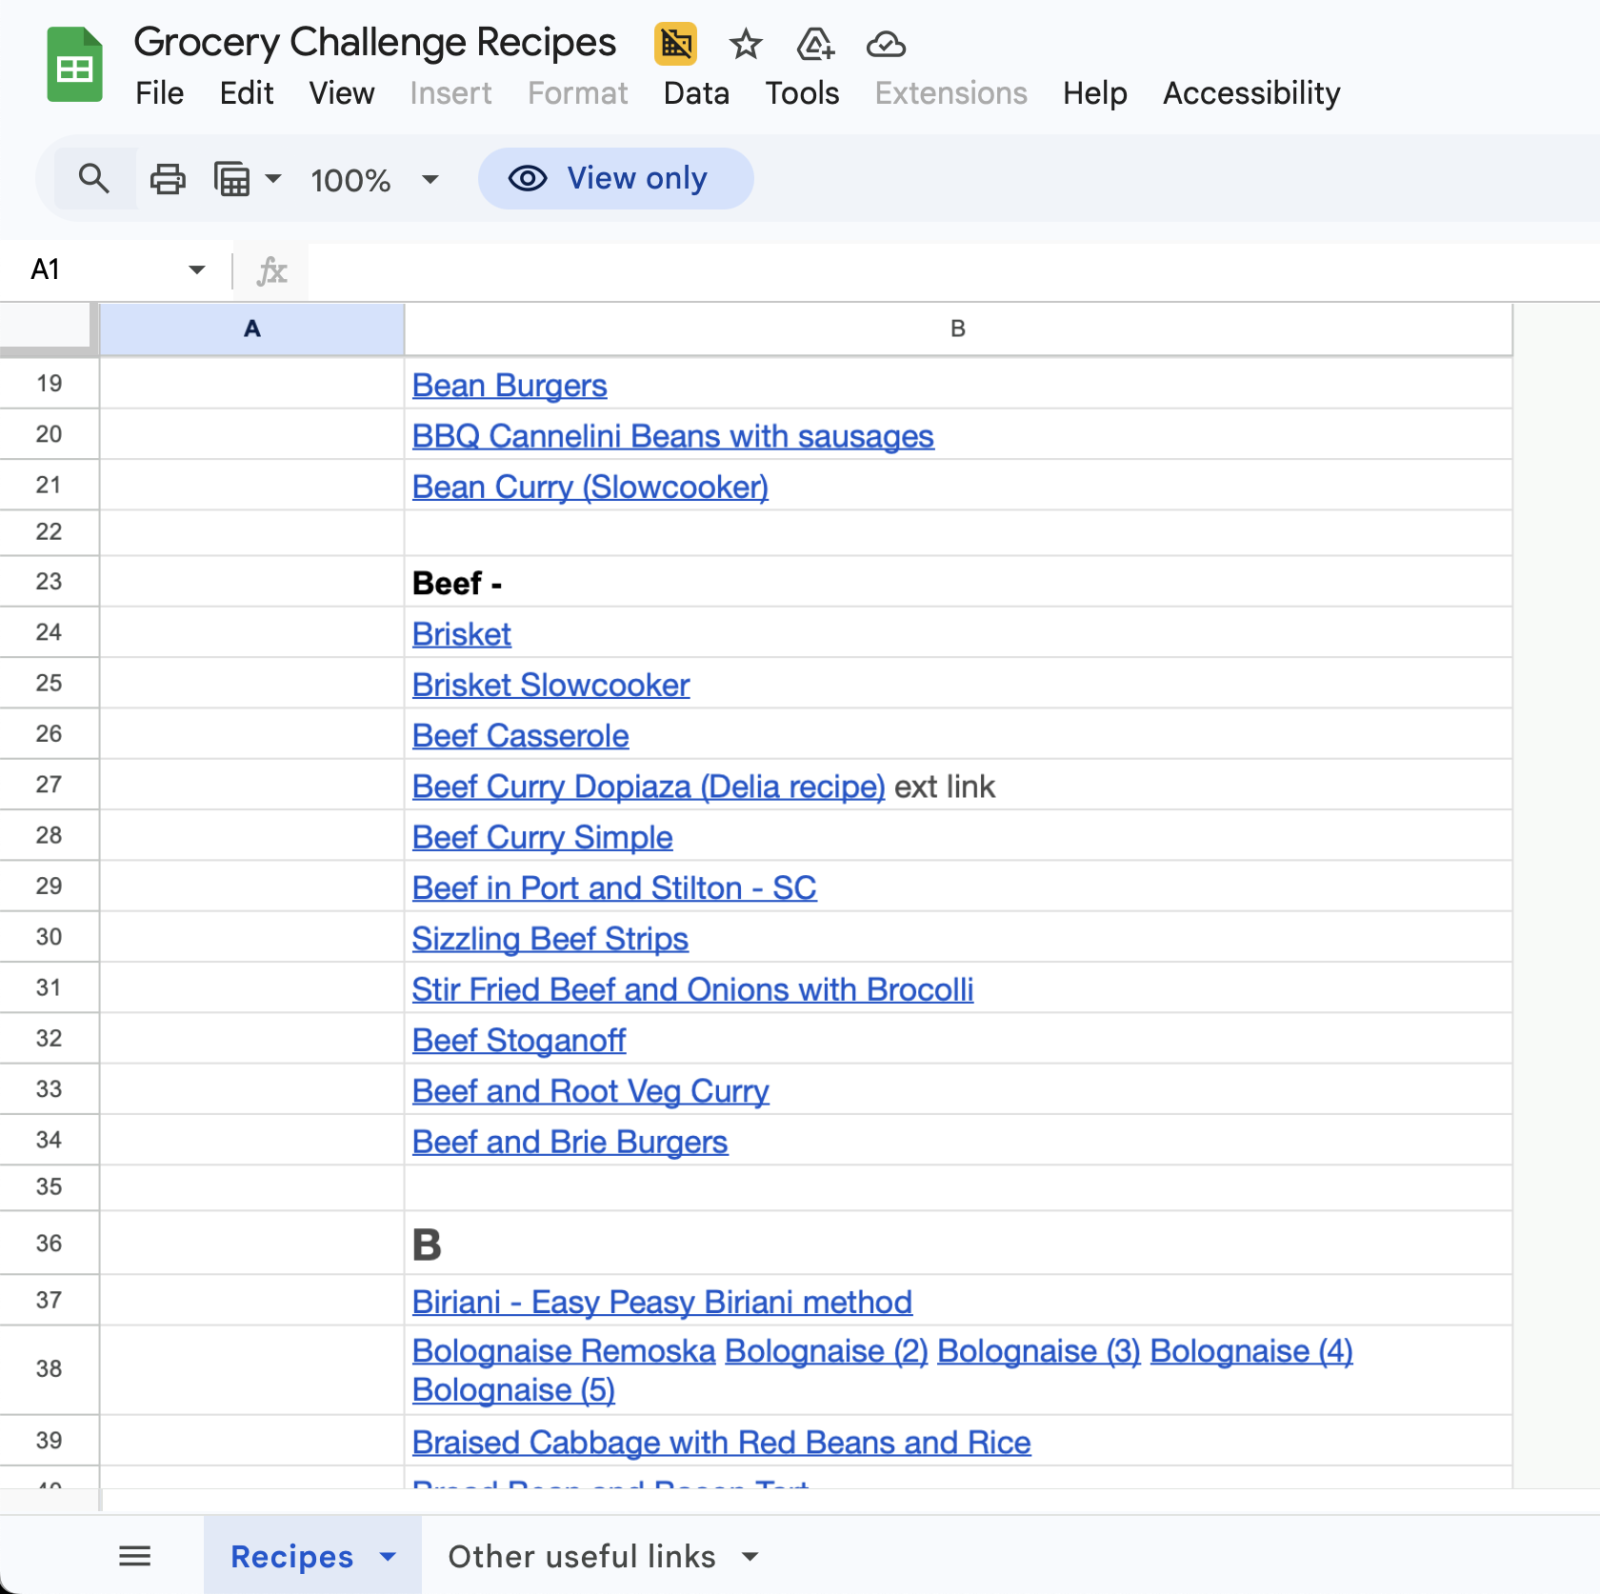The image size is (1600, 1594).
Task: Move spreadsheet using the move-to-folder icon
Action: pyautogui.click(x=813, y=44)
